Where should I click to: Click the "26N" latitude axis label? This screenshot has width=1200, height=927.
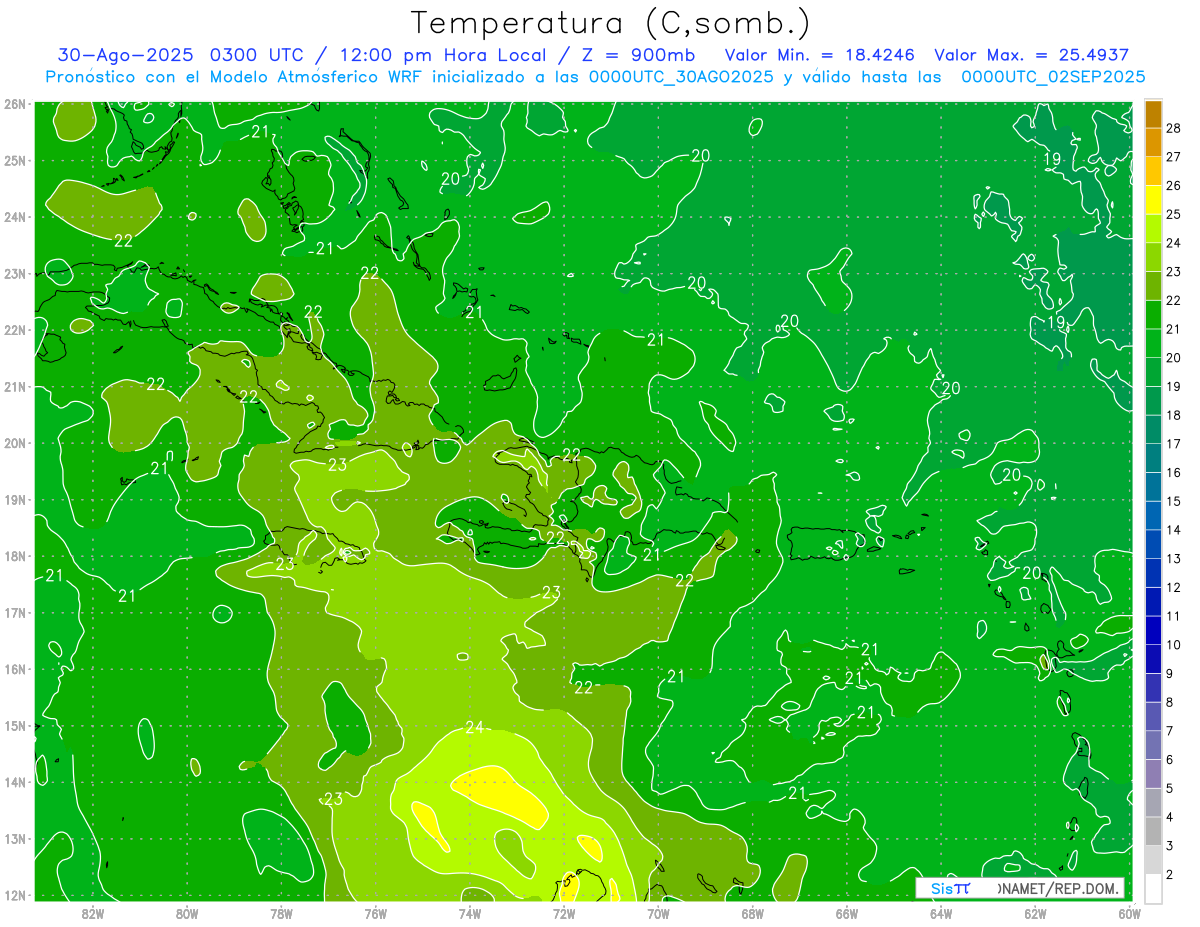click(15, 104)
